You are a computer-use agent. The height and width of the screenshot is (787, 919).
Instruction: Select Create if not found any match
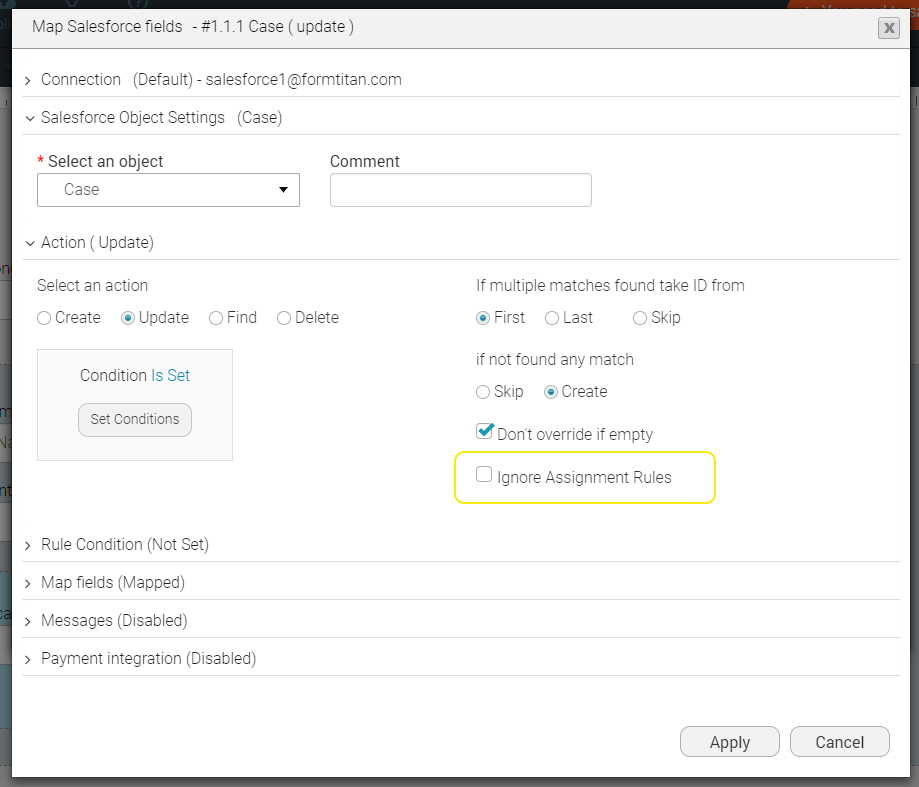click(x=550, y=391)
